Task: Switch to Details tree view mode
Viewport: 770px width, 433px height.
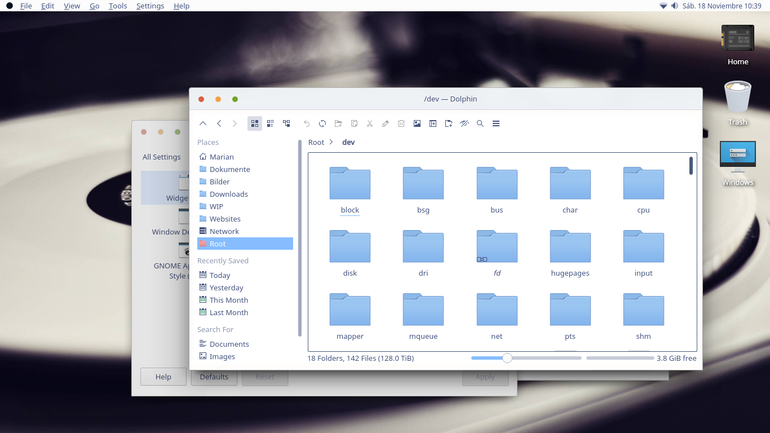Action: coord(286,124)
